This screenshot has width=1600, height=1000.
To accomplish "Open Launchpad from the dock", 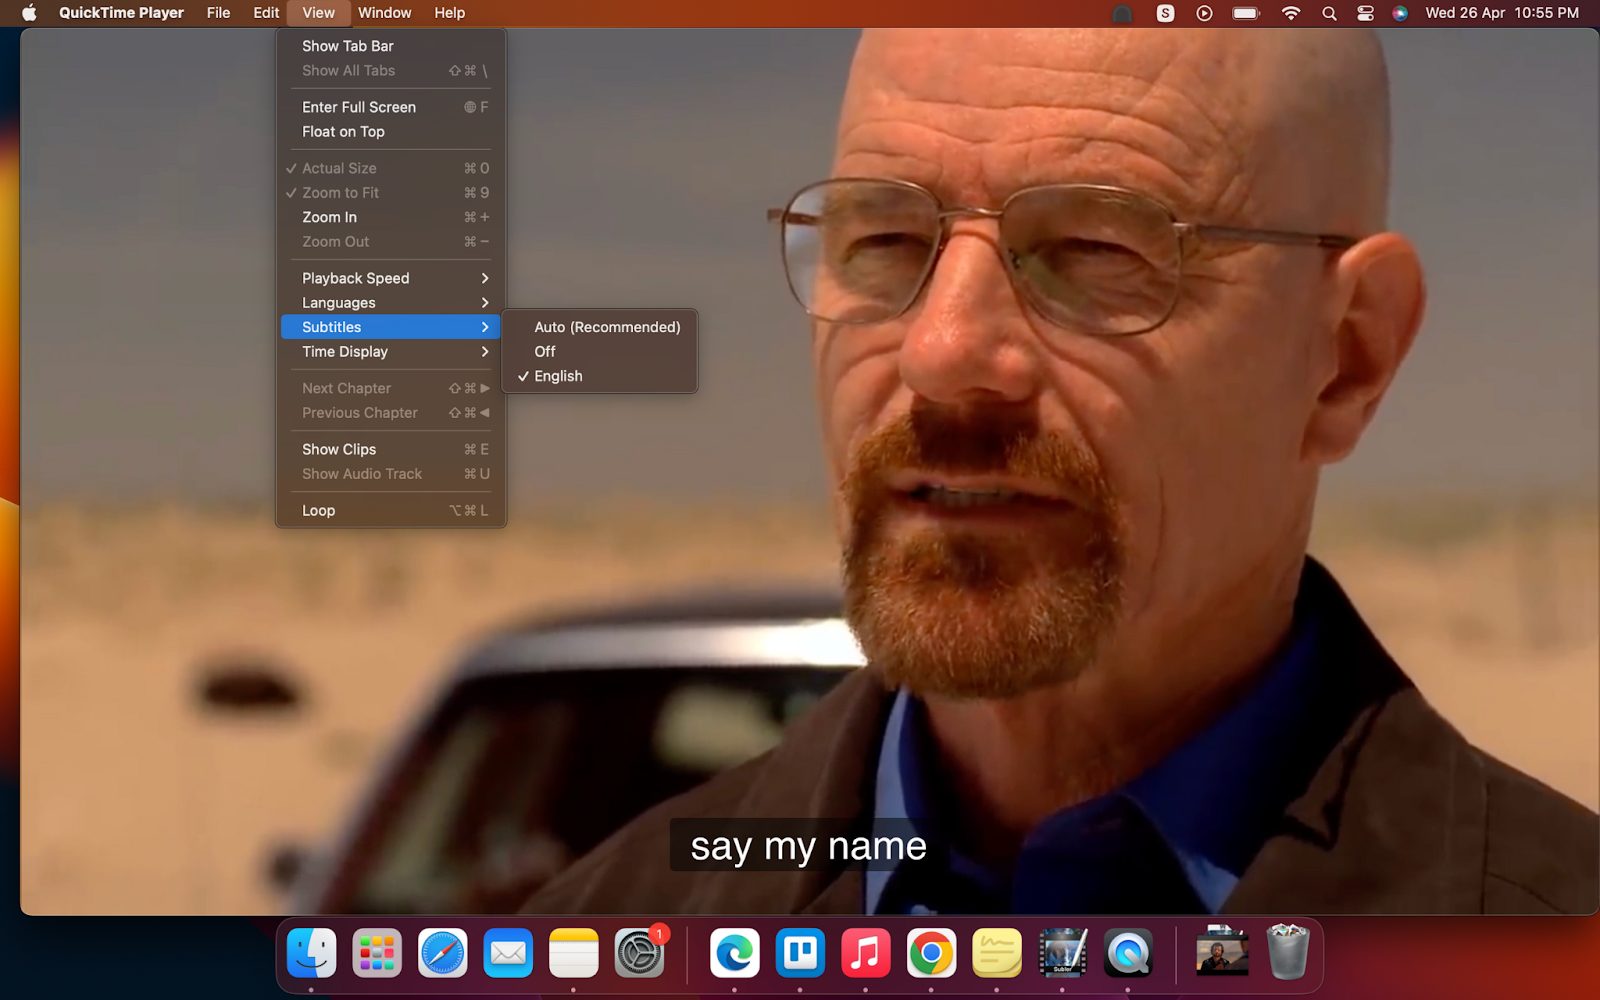I will [x=377, y=953].
